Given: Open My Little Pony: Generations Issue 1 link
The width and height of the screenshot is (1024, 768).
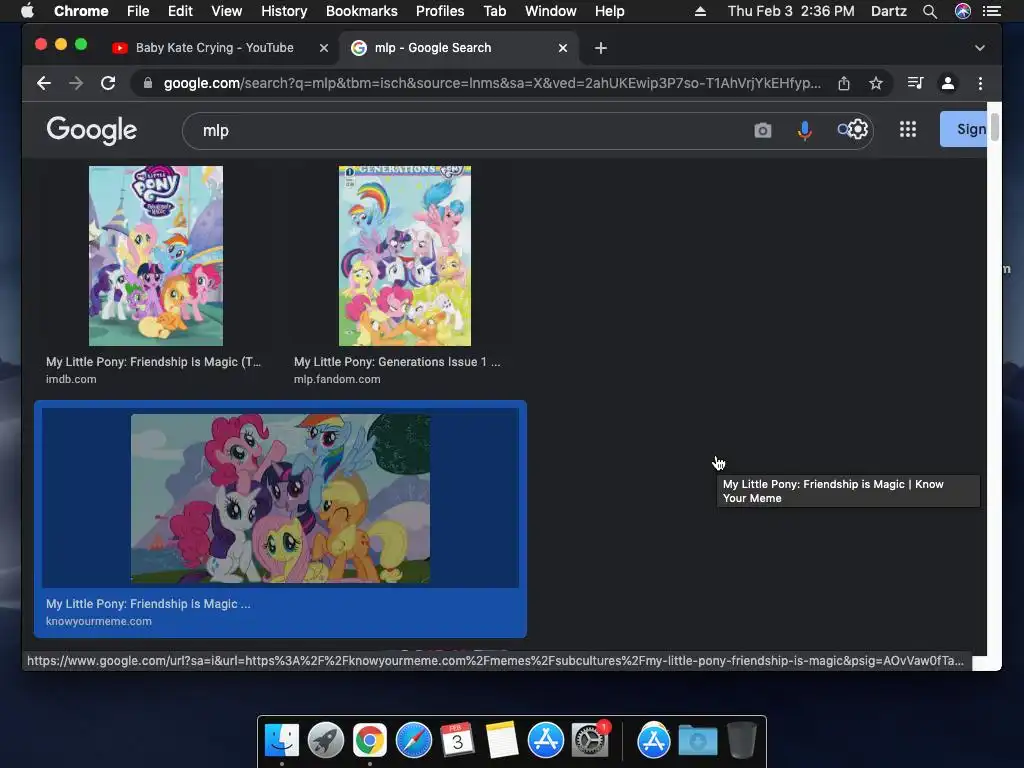Looking at the screenshot, I should (x=397, y=362).
